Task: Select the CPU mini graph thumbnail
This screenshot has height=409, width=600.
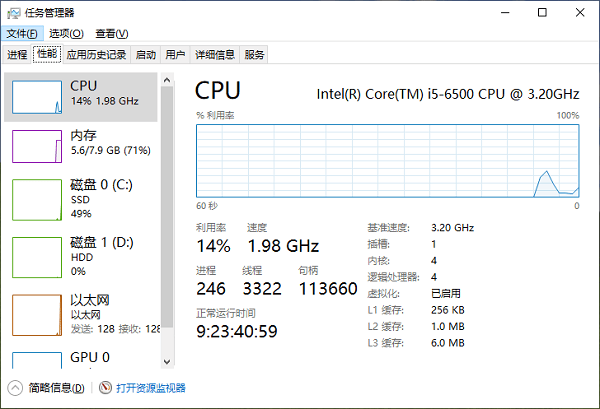Action: tap(37, 95)
